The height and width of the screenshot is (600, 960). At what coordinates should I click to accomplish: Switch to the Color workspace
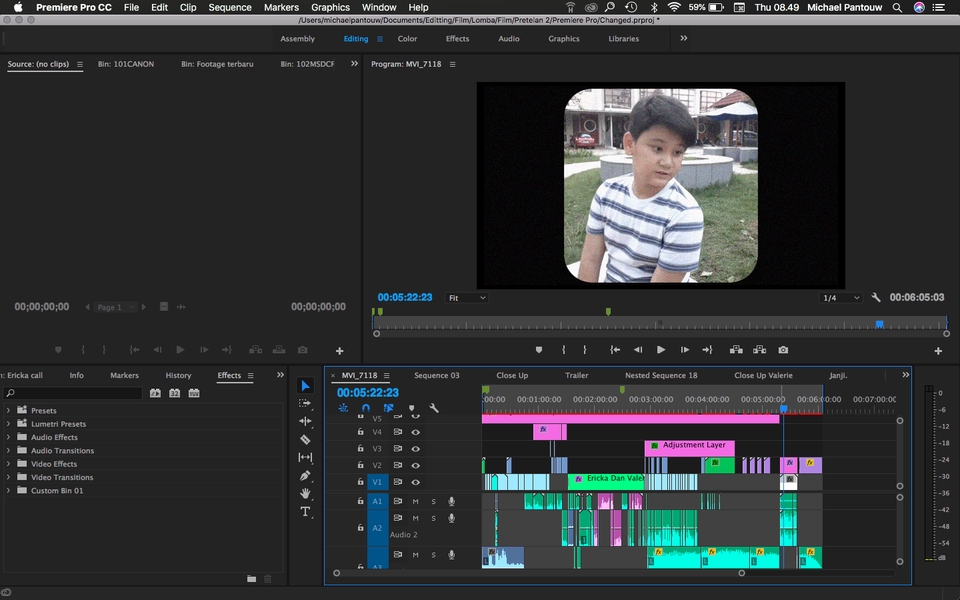(407, 39)
